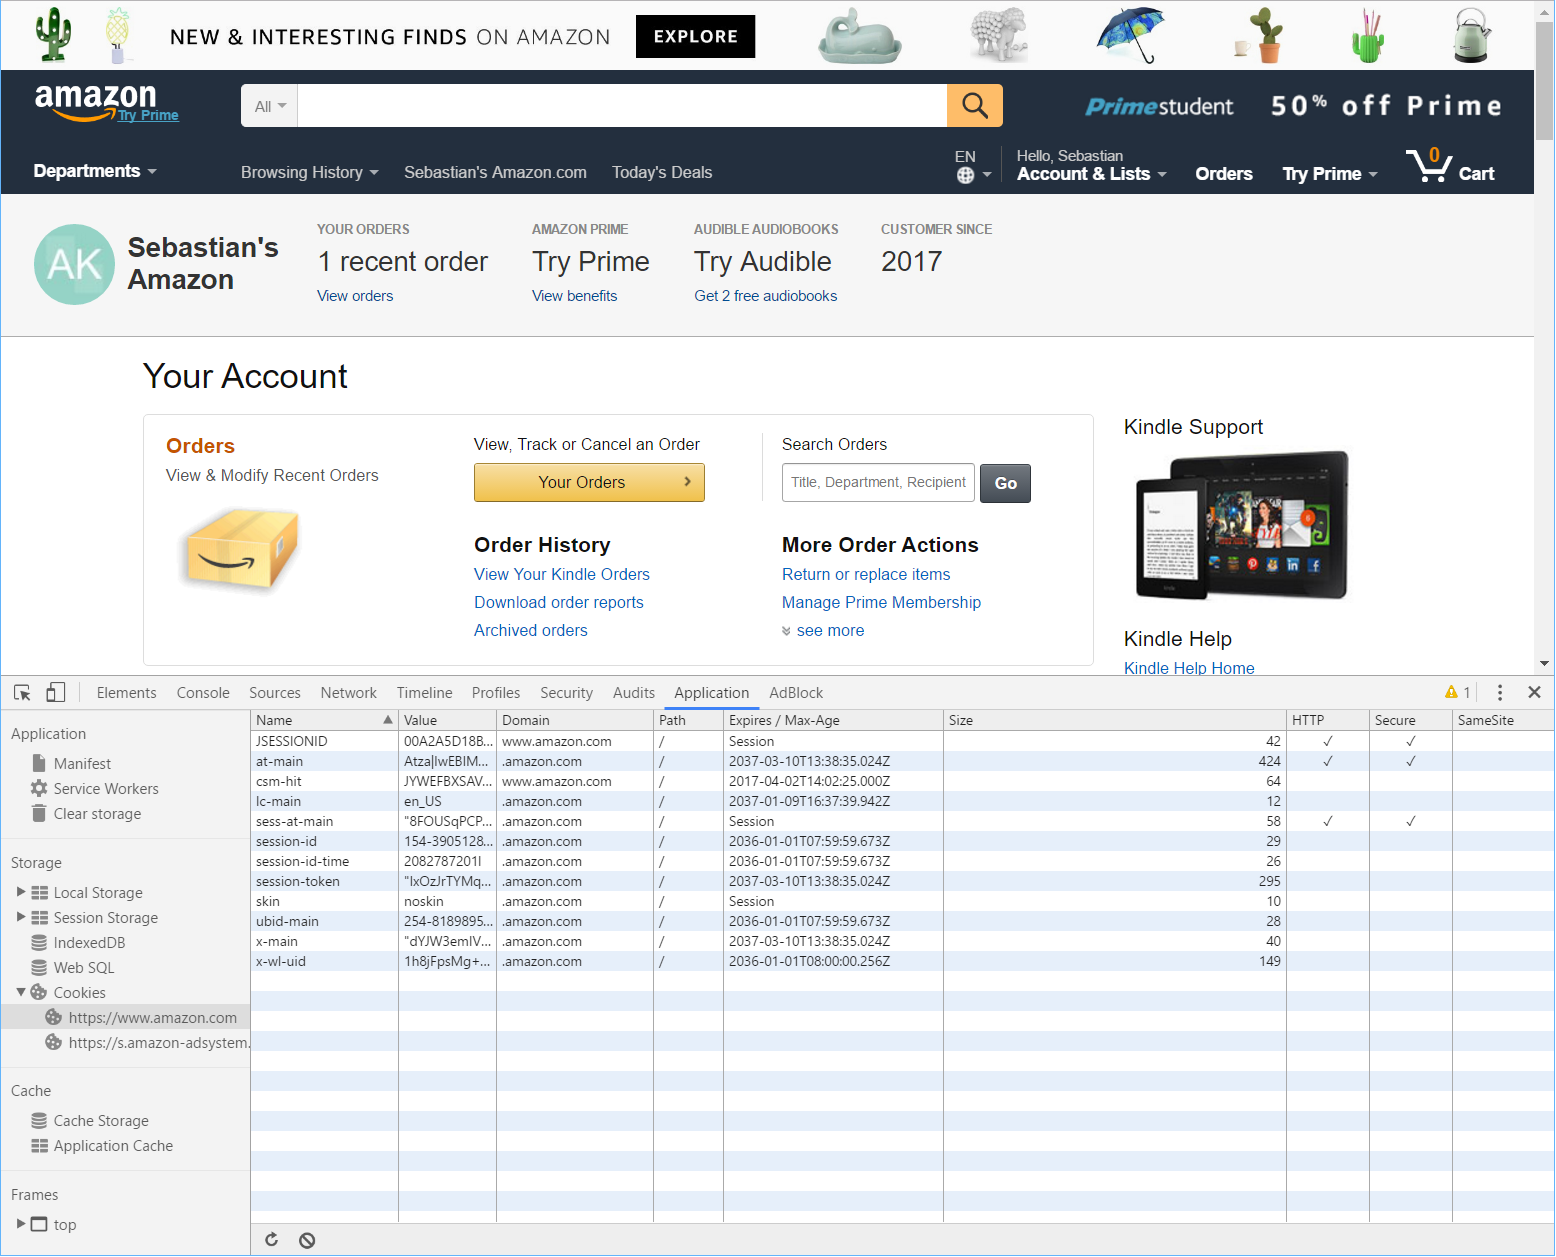
Task: Open the Browsing History dropdown
Action: pos(309,172)
